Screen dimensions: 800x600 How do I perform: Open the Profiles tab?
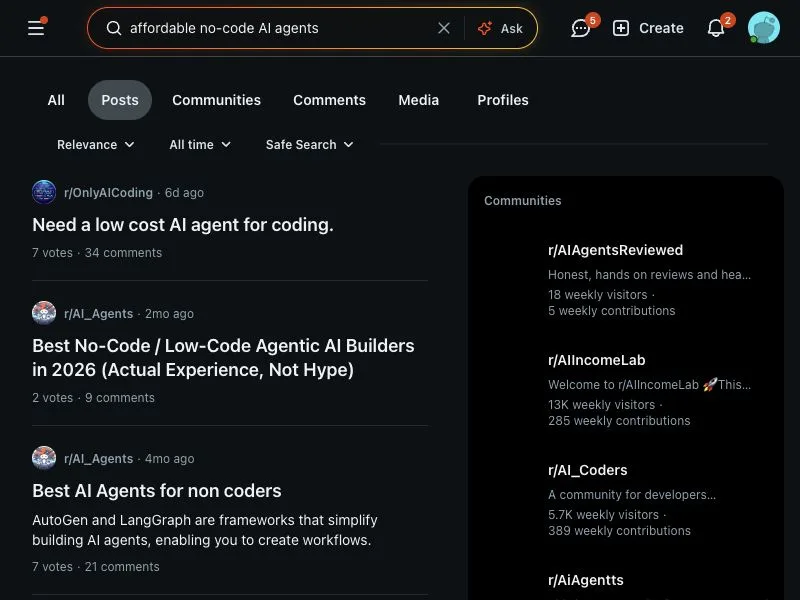tap(503, 100)
